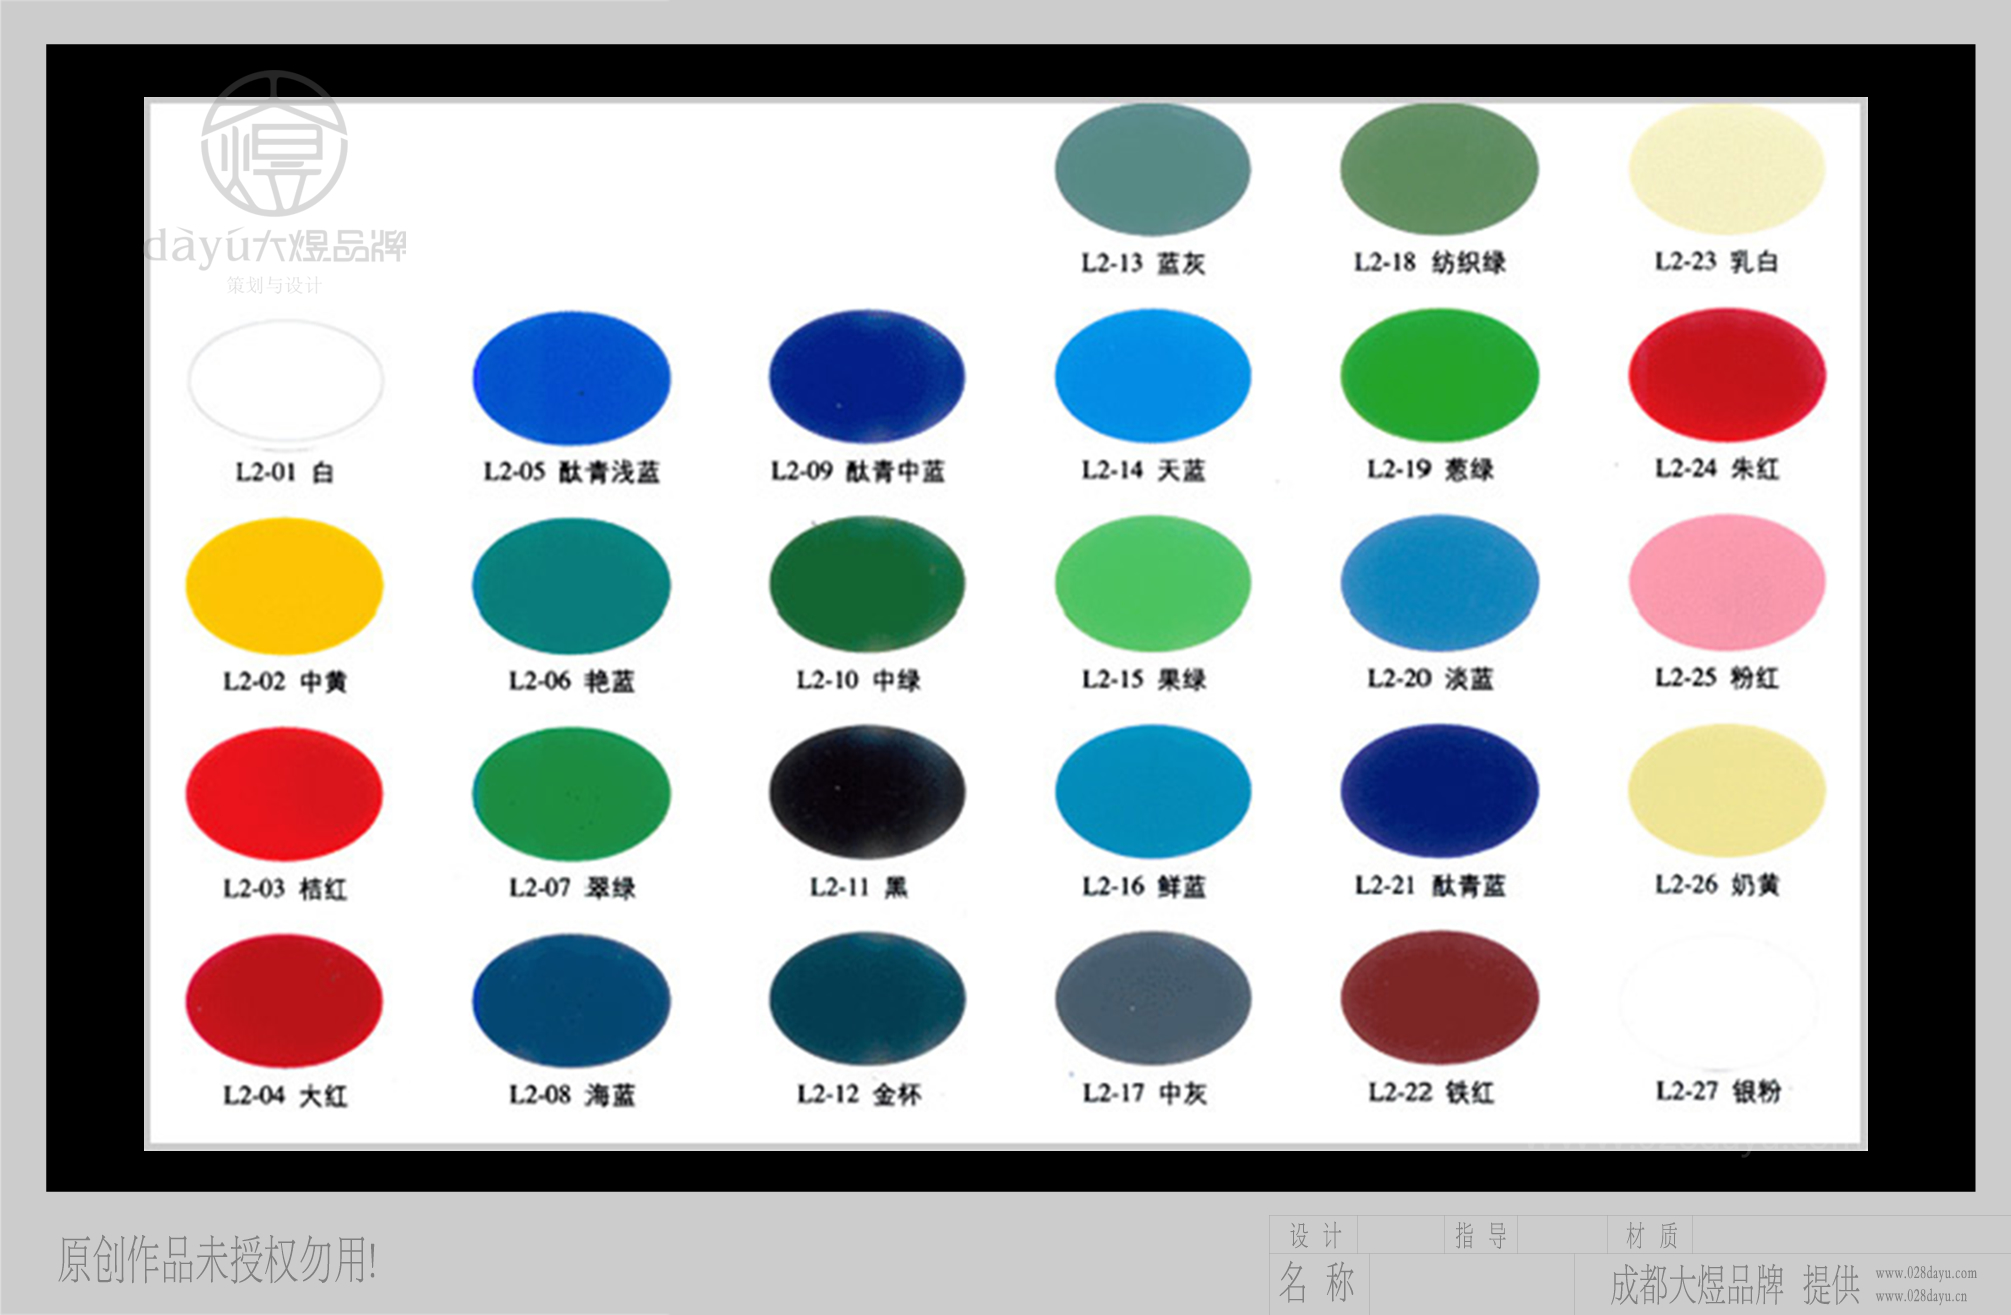The width and height of the screenshot is (2011, 1315).
Task: Select the L2-04 大红 red swatch
Action: click(x=284, y=1001)
